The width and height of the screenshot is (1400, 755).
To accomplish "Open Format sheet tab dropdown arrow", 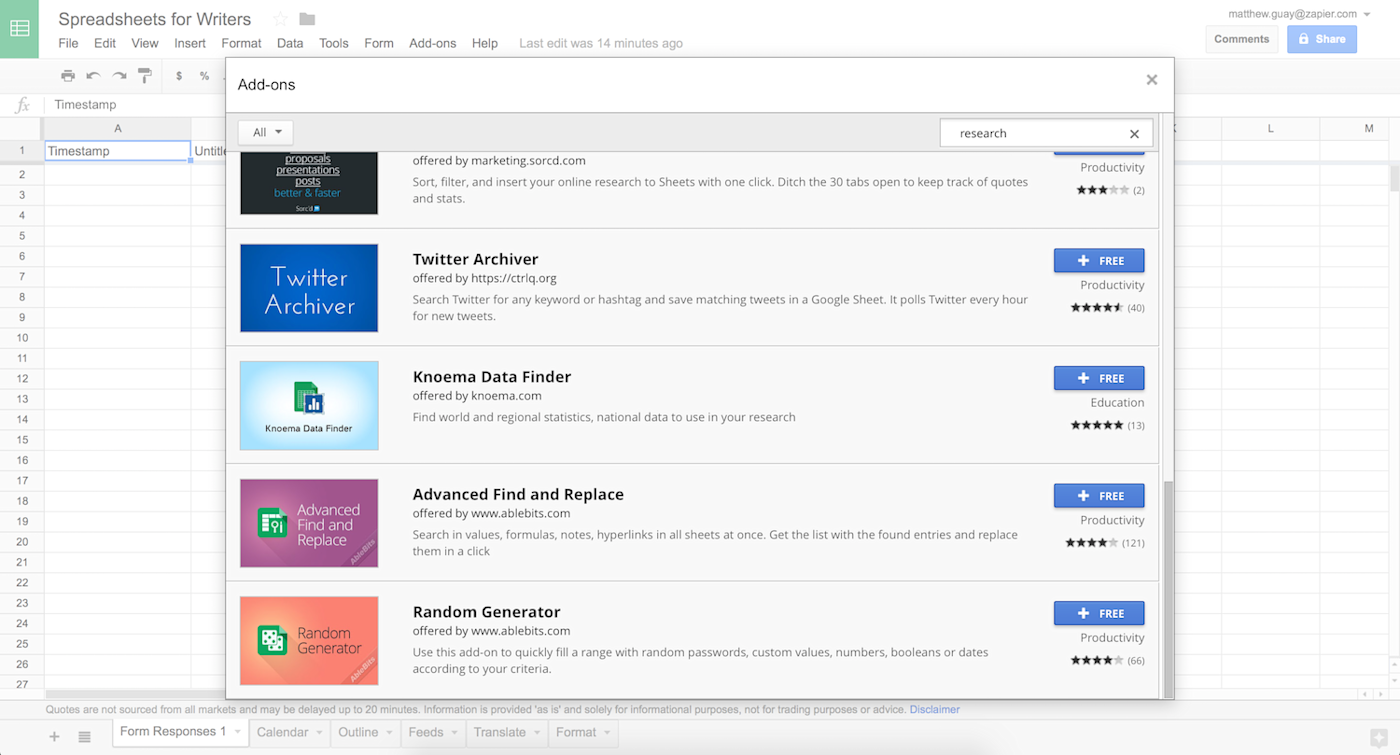I will tap(608, 733).
